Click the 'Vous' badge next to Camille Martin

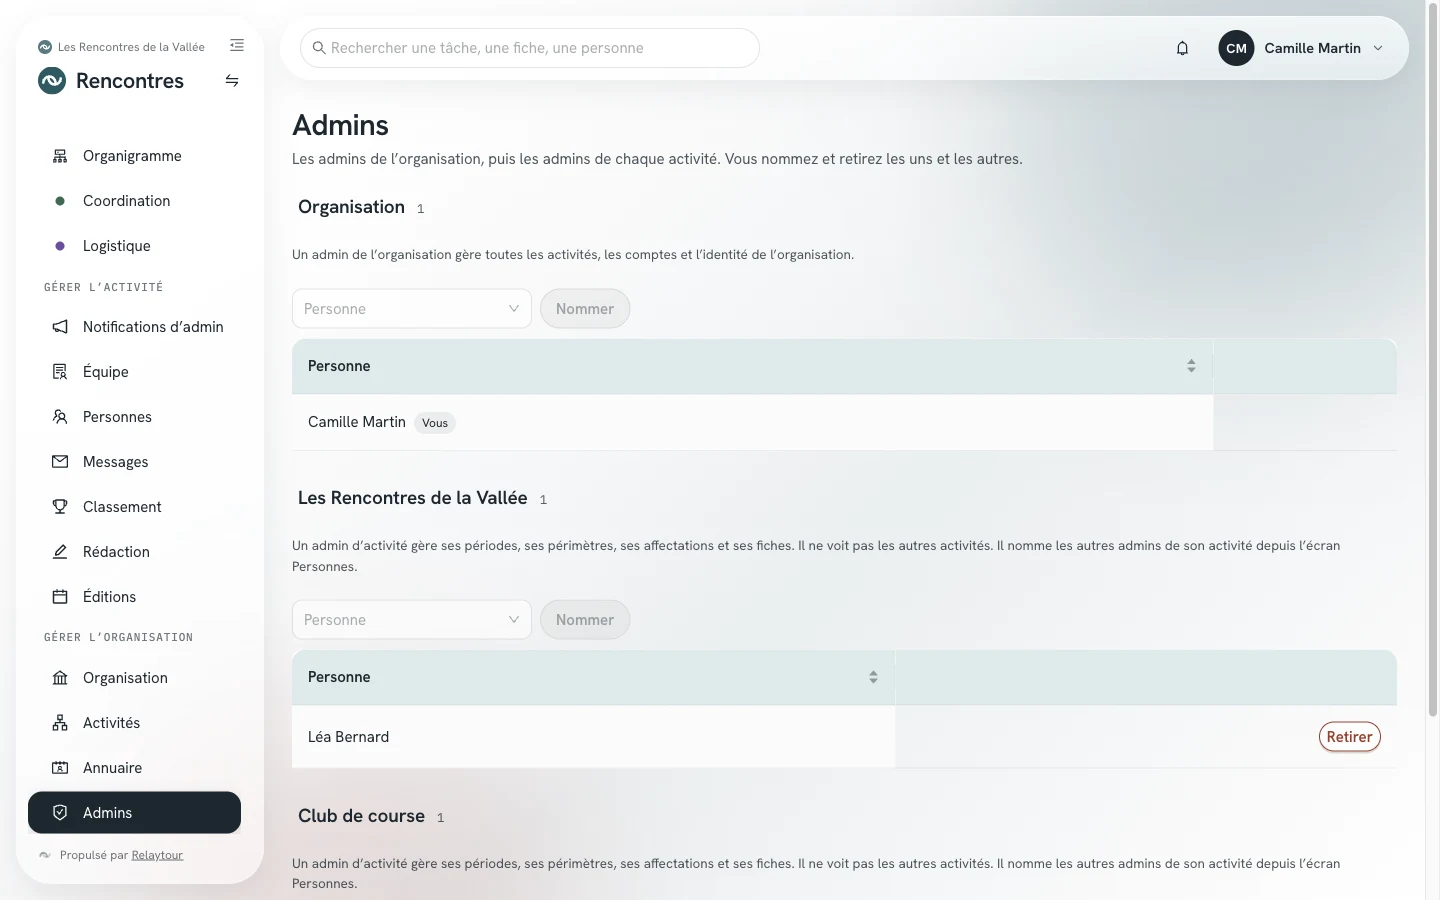(x=435, y=423)
